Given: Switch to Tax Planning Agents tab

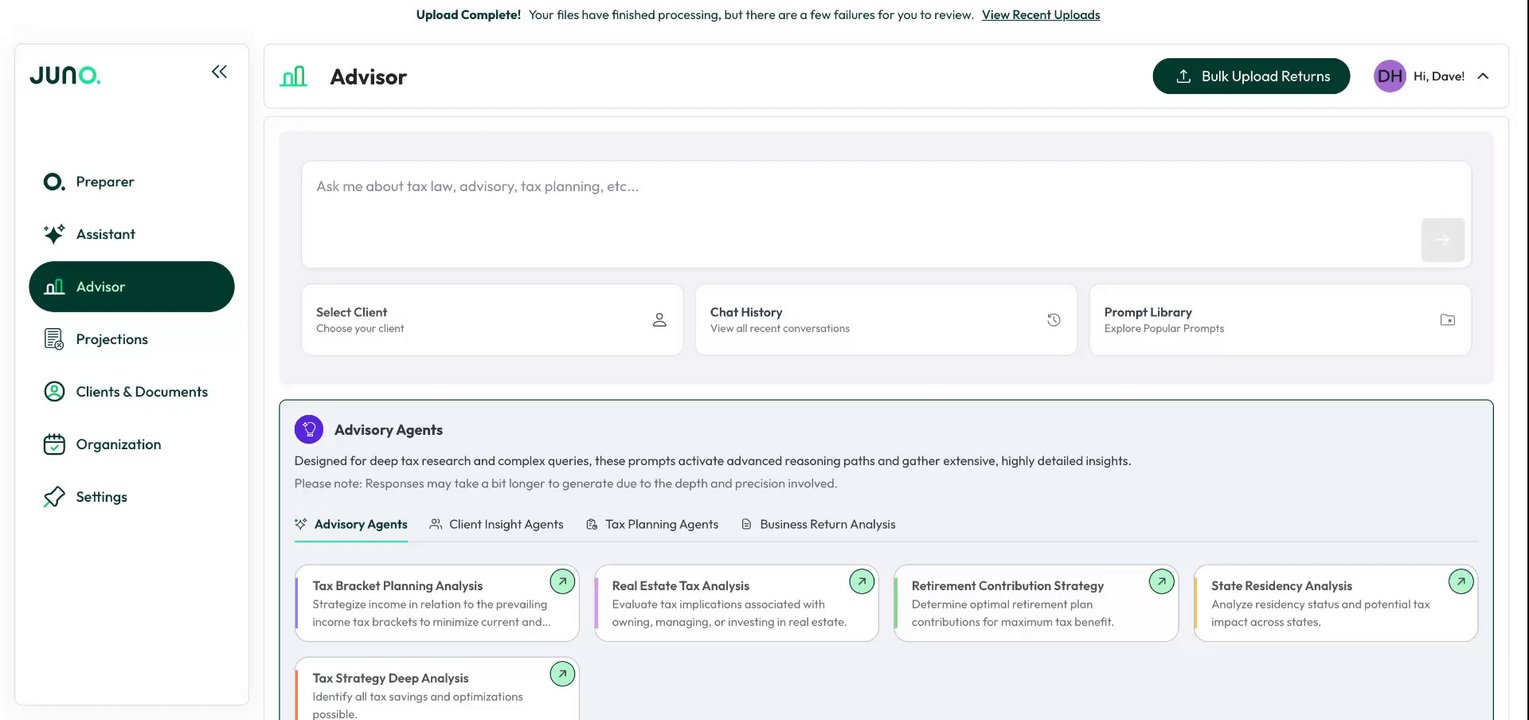Looking at the screenshot, I should pos(652,524).
